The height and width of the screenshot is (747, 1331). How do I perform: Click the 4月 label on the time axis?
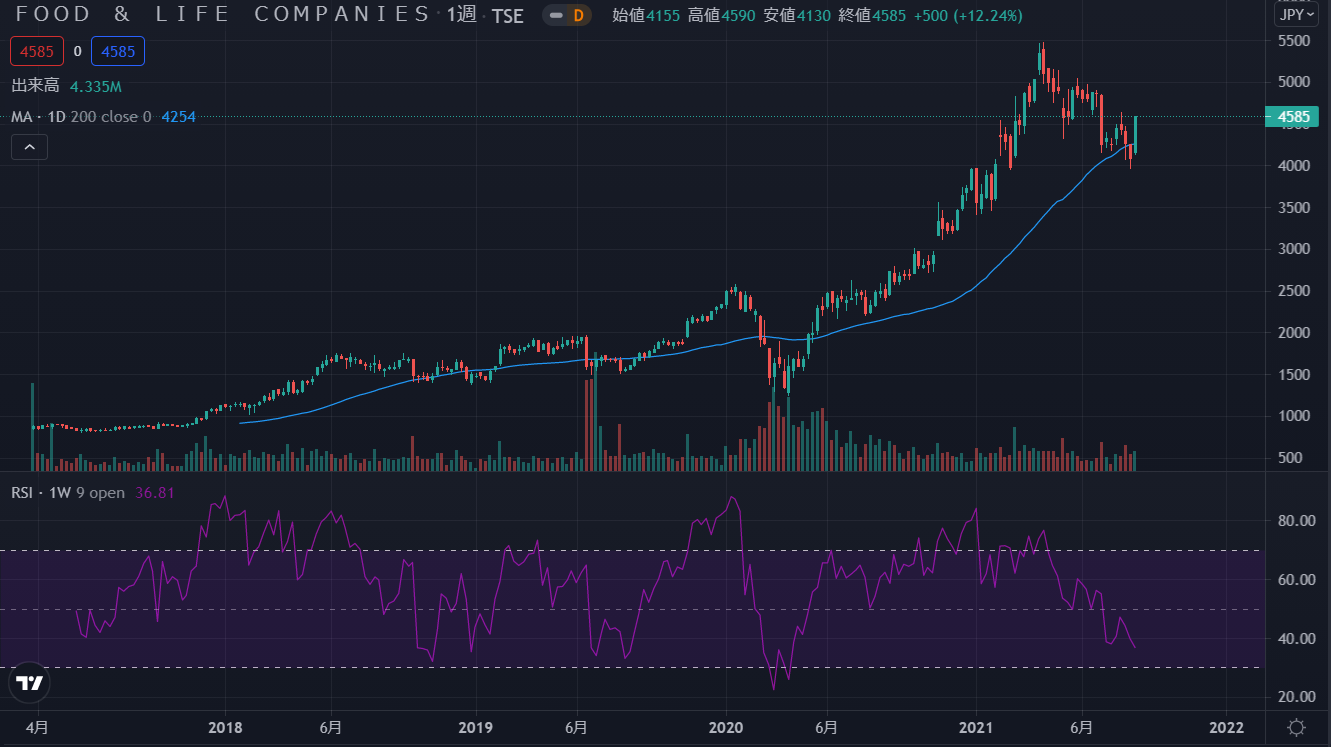(35, 726)
